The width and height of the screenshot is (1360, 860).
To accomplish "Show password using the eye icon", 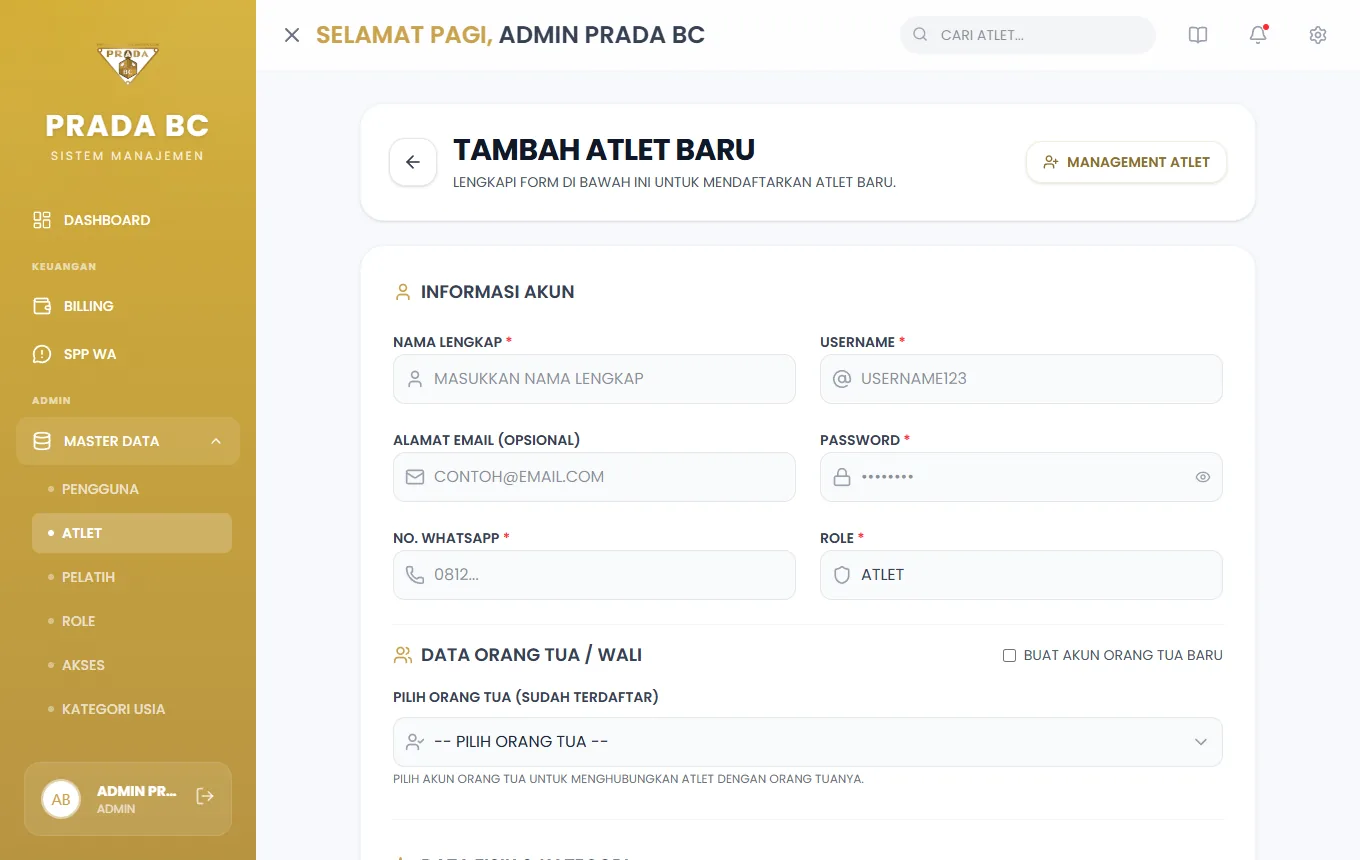I will 1203,477.
